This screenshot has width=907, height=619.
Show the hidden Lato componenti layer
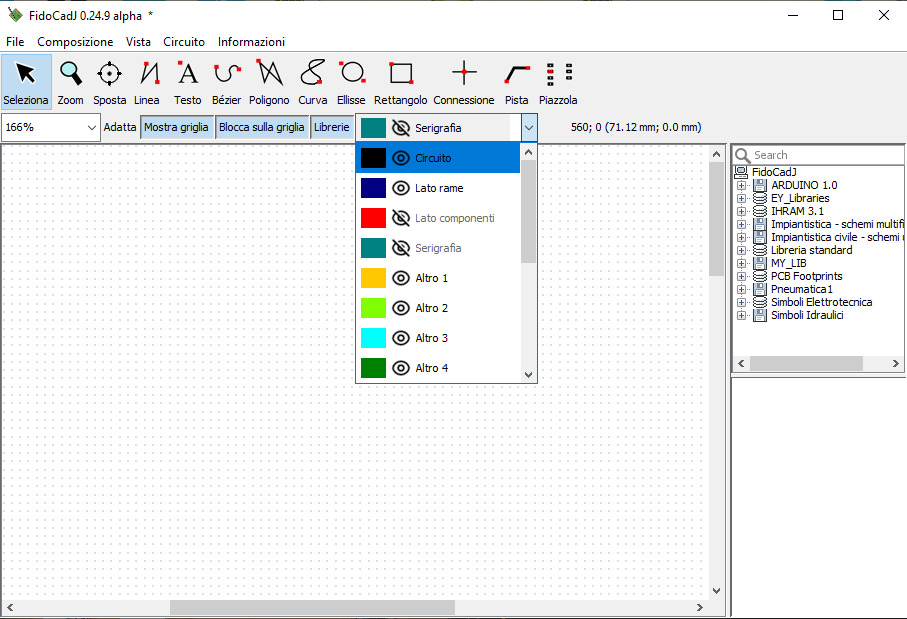(x=401, y=218)
